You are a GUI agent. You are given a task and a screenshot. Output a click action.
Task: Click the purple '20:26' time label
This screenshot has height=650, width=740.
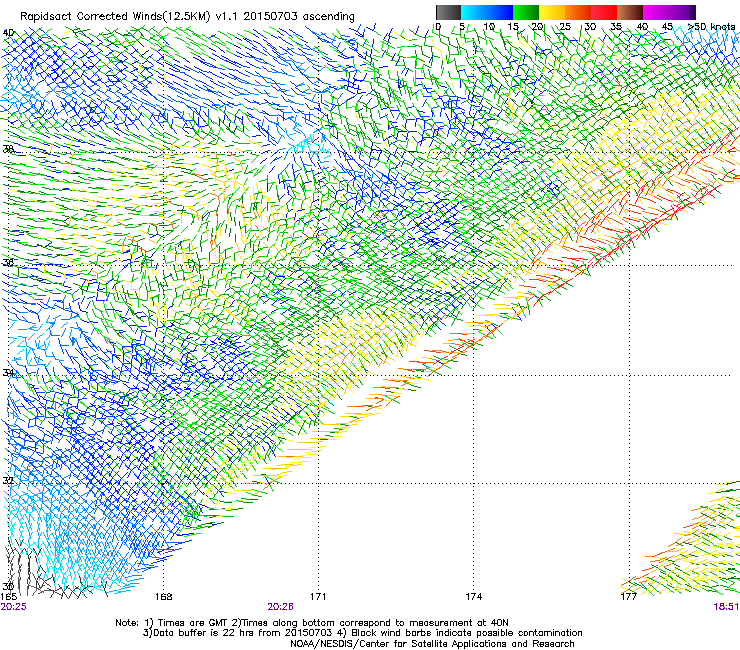coord(280,607)
